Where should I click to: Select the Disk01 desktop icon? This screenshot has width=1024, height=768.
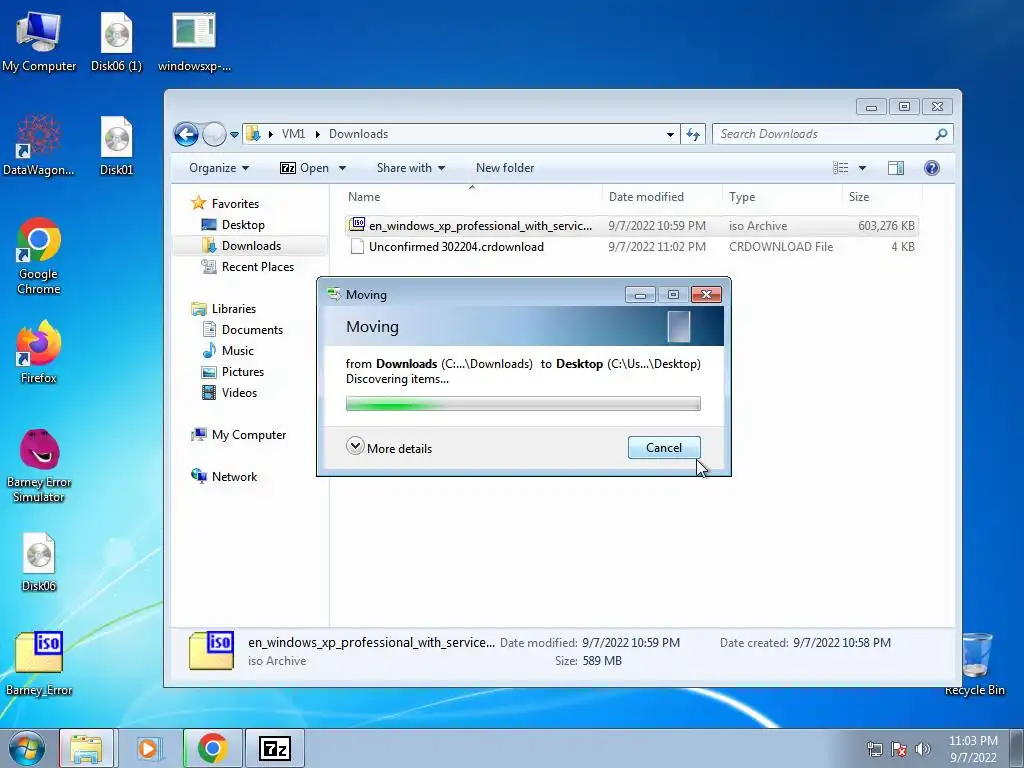click(116, 145)
